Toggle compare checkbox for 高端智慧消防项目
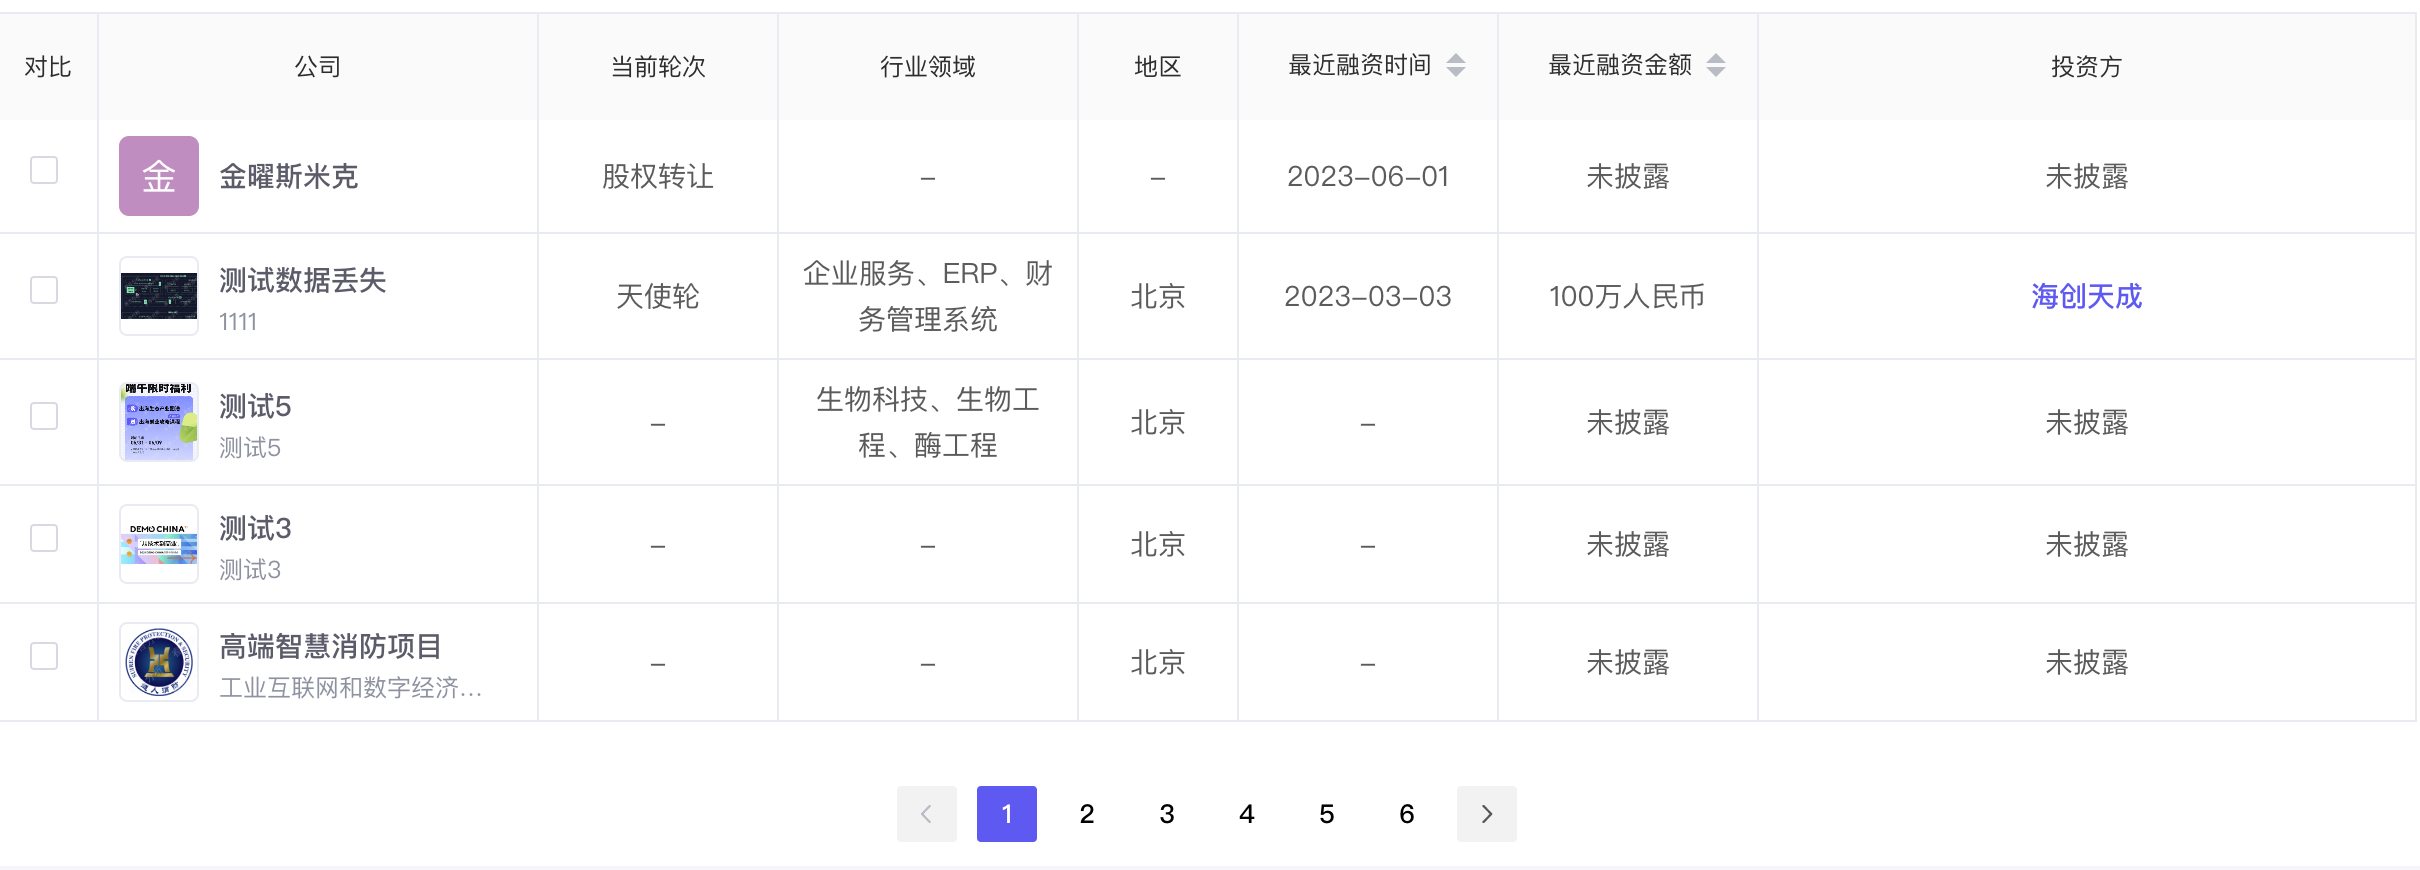The width and height of the screenshot is (2420, 870). click(x=44, y=656)
